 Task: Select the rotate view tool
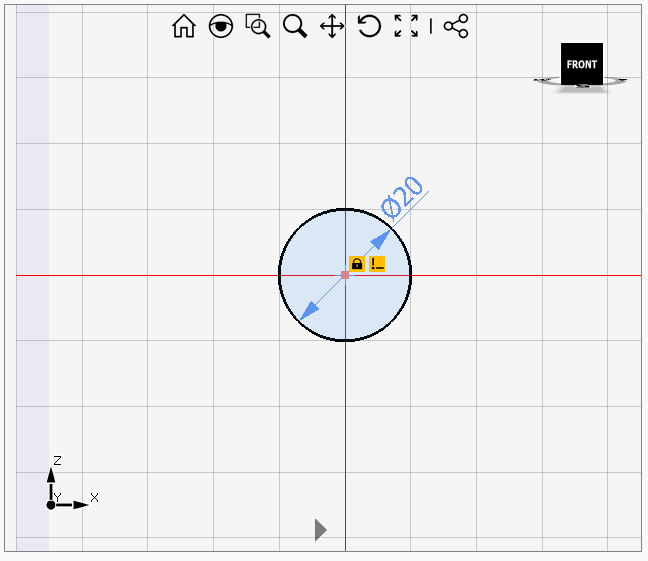369,27
